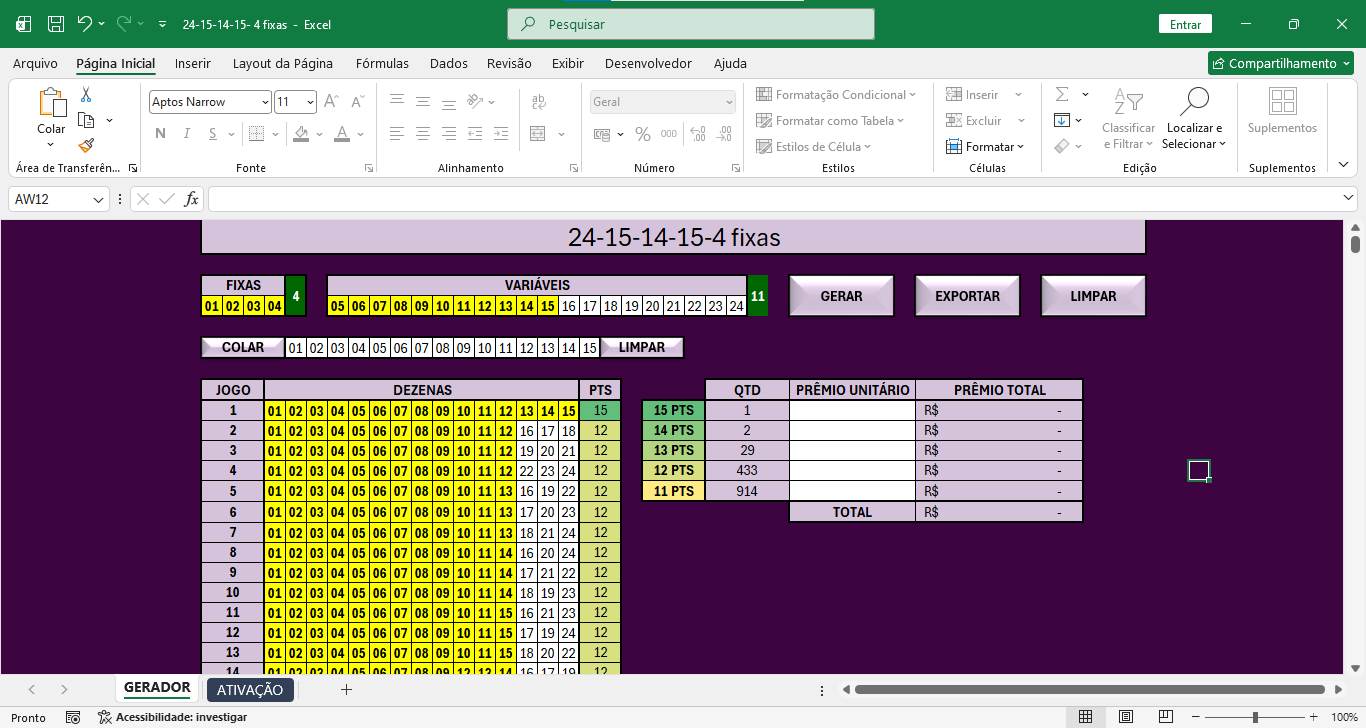Open font name dropdown Aptos Narrow
Image resolution: width=1366 pixels, height=728 pixels.
[x=265, y=102]
